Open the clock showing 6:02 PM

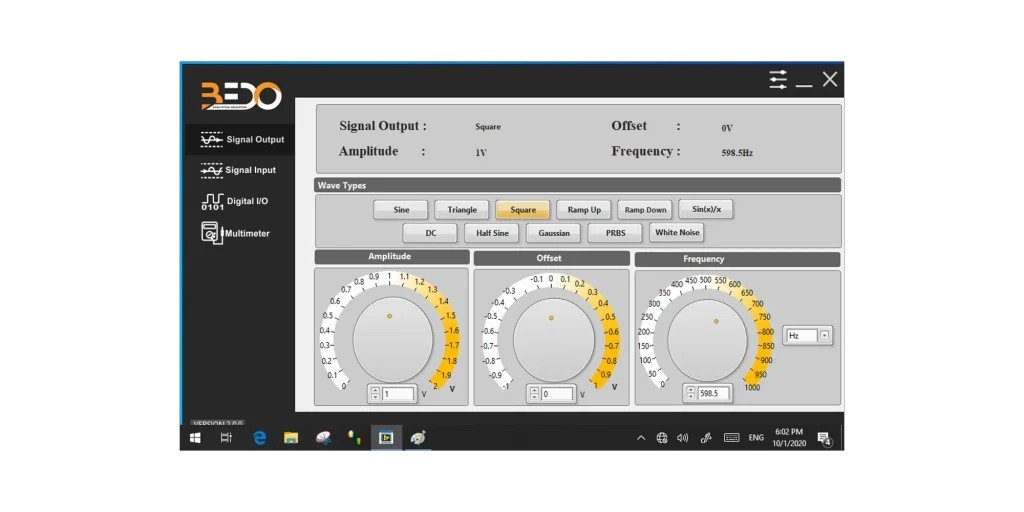pyautogui.click(x=789, y=438)
